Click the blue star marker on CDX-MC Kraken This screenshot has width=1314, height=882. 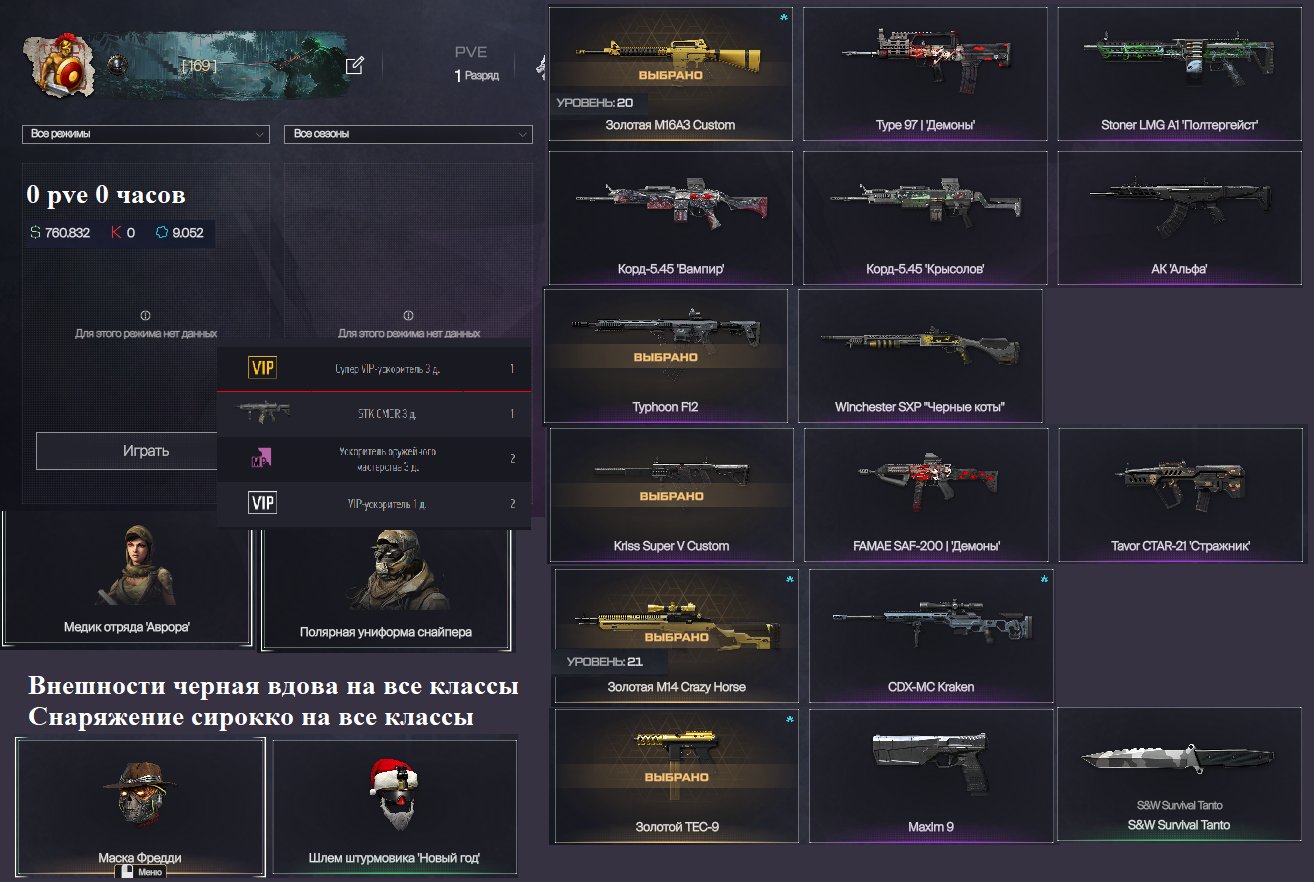[x=1044, y=579]
